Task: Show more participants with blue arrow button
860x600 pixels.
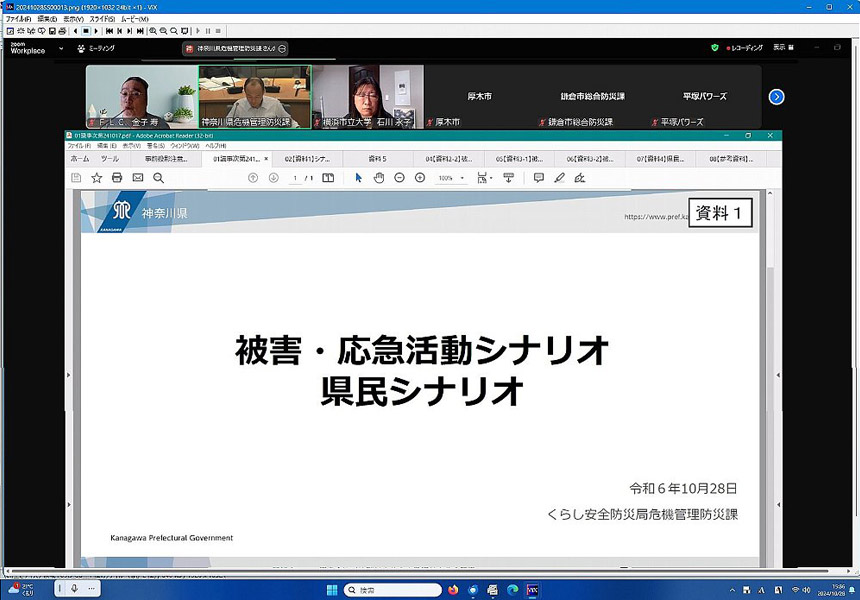Action: pos(776,97)
